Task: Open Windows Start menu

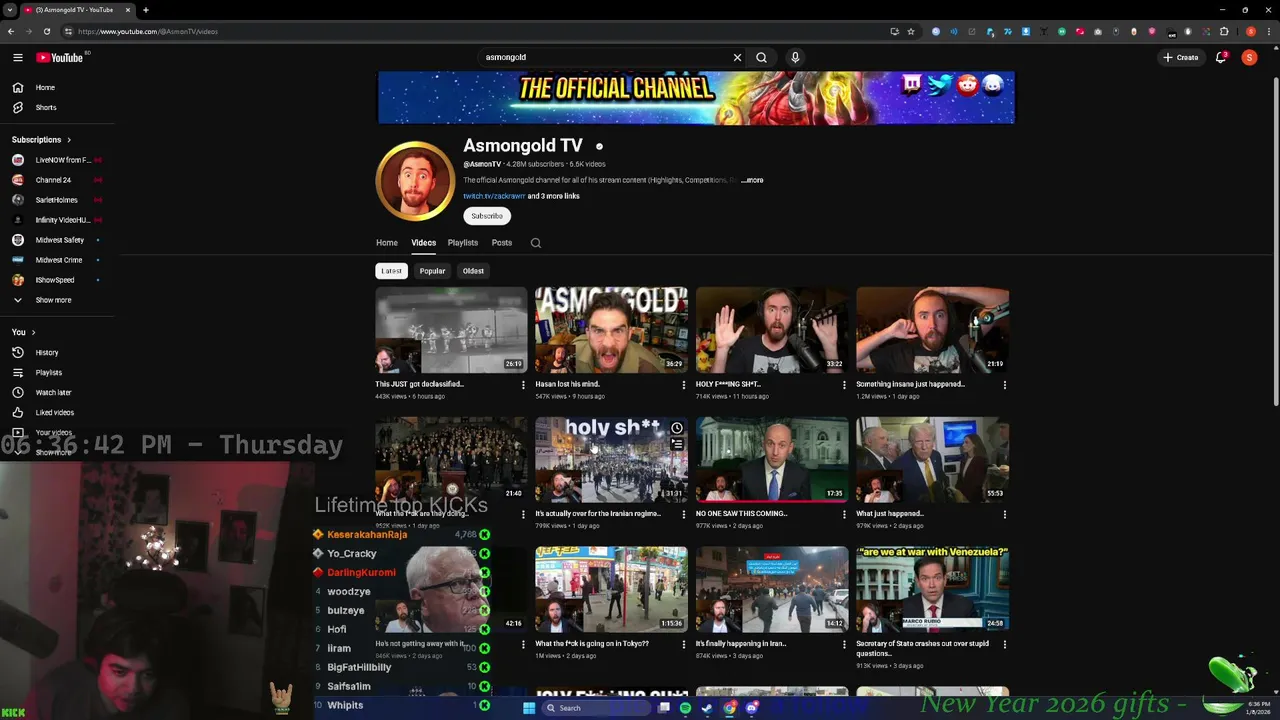Action: 529,708
